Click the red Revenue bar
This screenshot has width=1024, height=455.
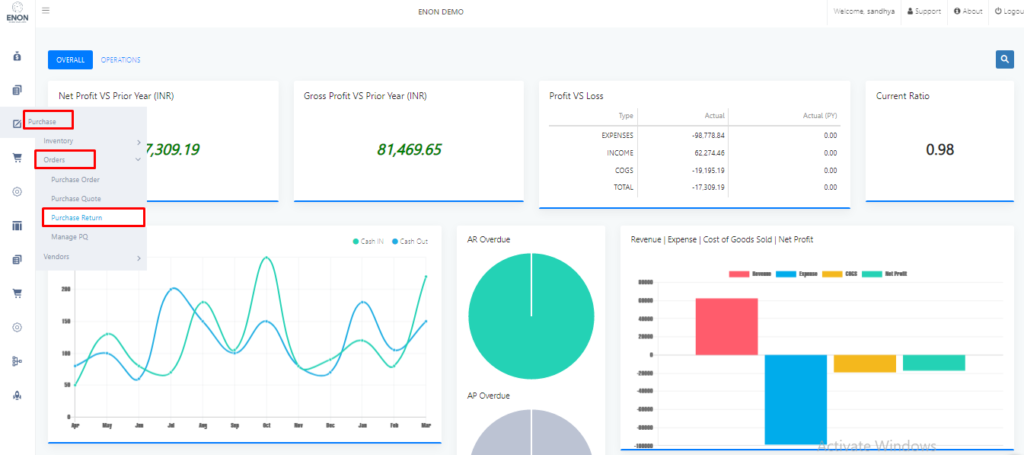point(726,326)
